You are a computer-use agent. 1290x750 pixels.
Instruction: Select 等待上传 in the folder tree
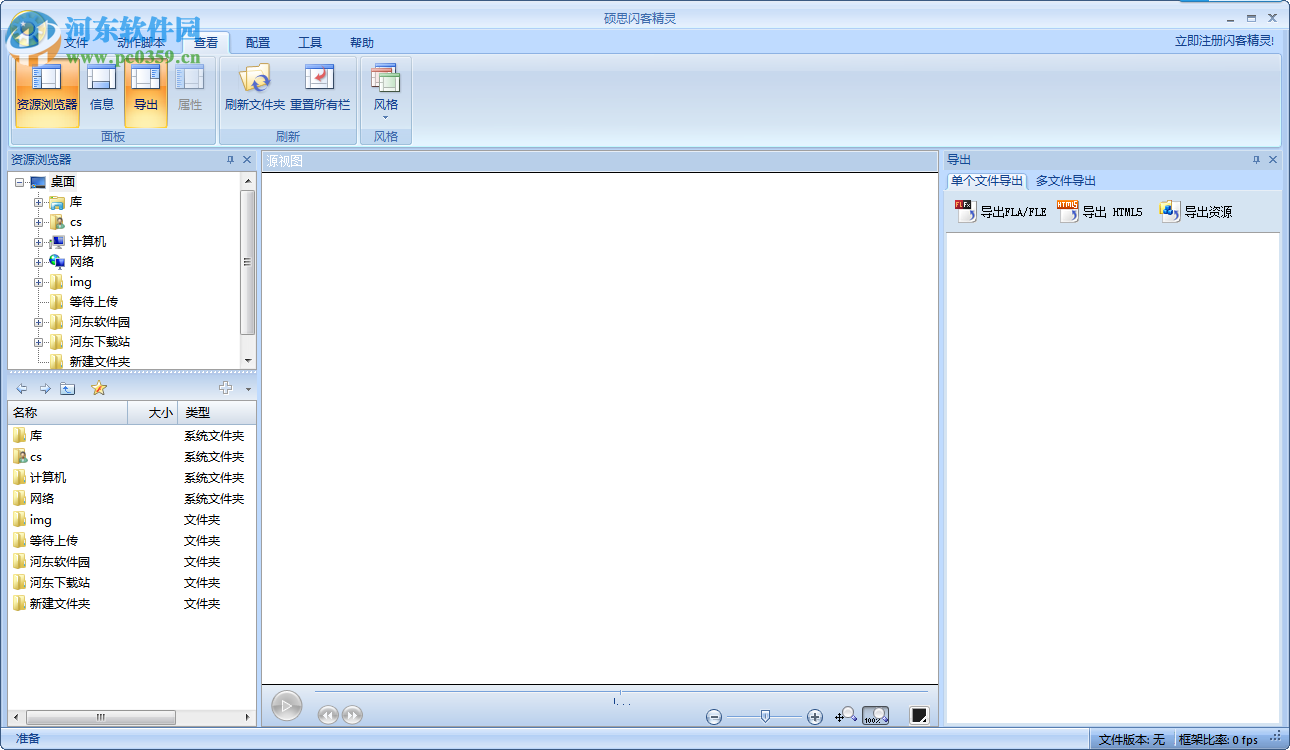click(x=94, y=302)
